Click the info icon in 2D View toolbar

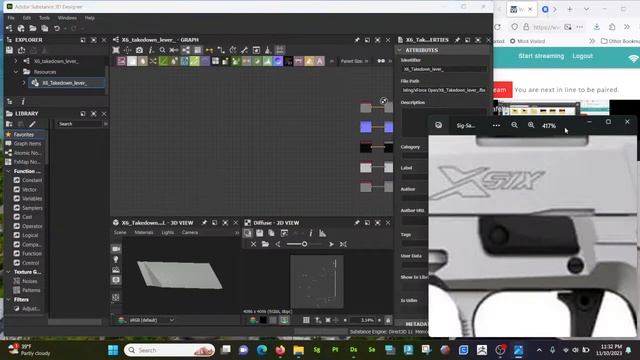tap(311, 233)
